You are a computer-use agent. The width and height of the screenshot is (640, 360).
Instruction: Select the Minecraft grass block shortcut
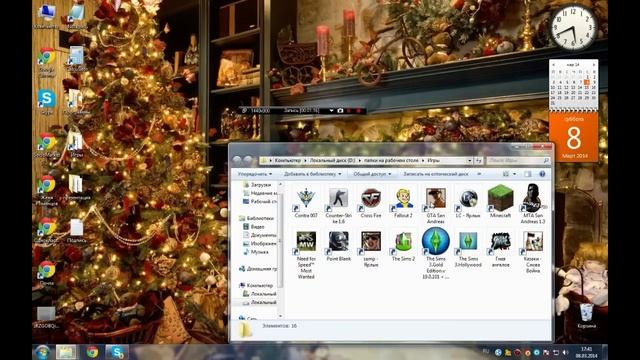(500, 201)
